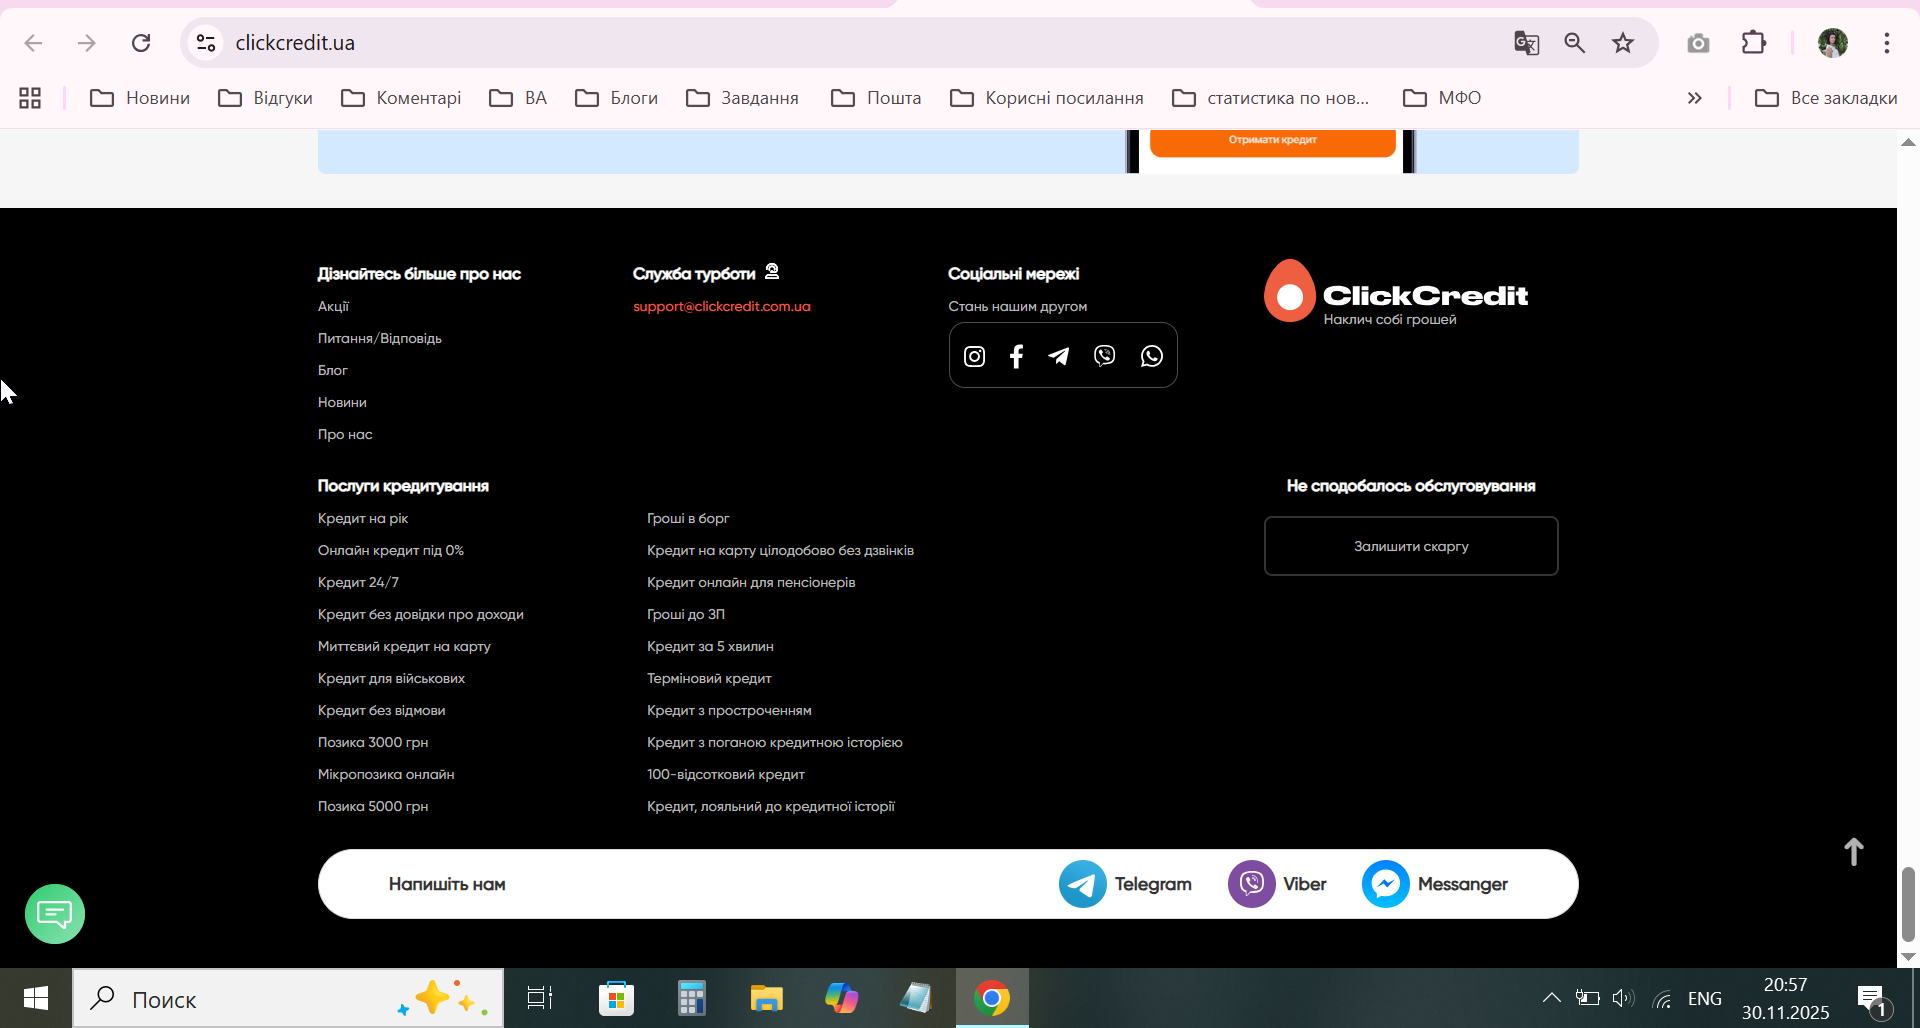Click the support@clickcredit.com.ua email link
The image size is (1920, 1028).
722,306
